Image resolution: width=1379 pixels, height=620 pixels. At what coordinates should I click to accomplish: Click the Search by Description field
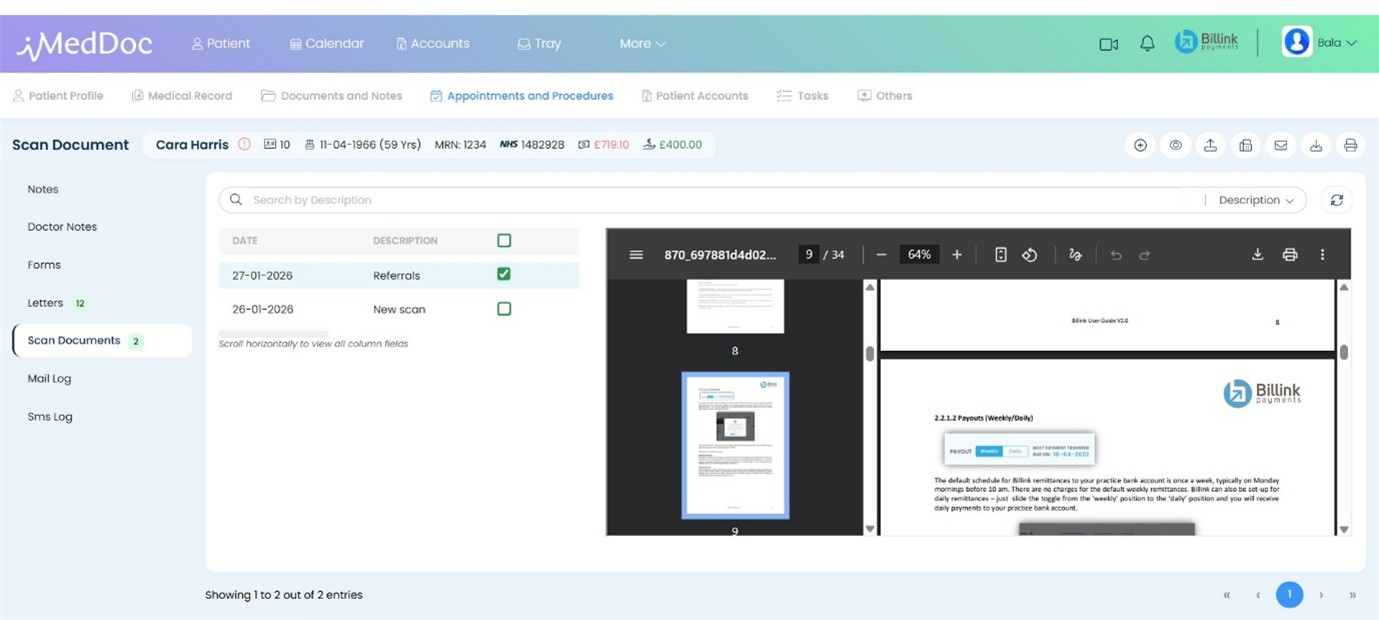pos(700,200)
